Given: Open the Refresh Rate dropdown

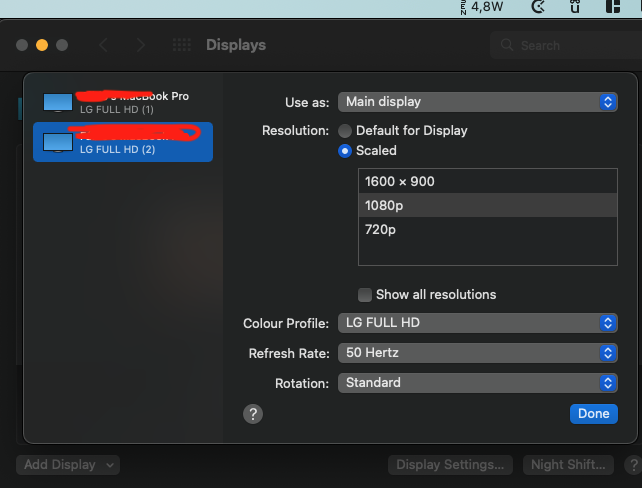Looking at the screenshot, I should (477, 353).
